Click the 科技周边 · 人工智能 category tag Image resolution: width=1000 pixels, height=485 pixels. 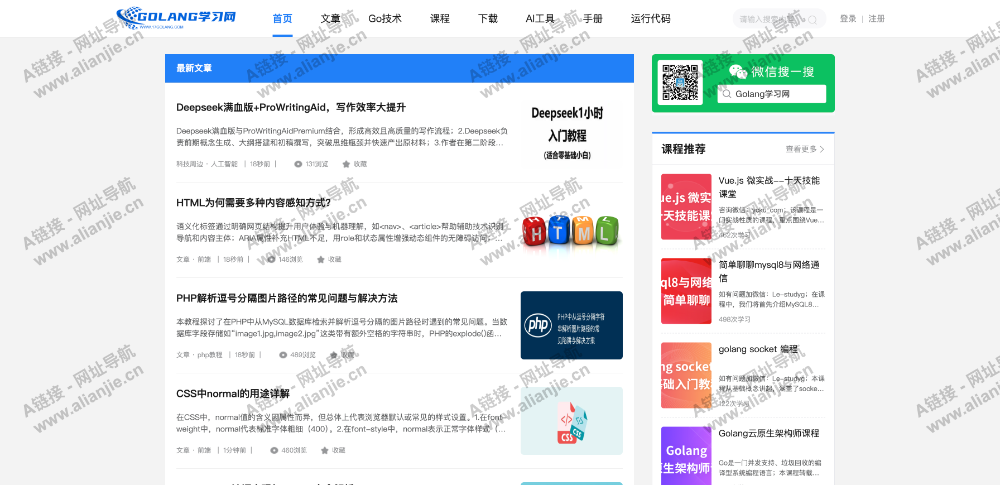pyautogui.click(x=207, y=164)
